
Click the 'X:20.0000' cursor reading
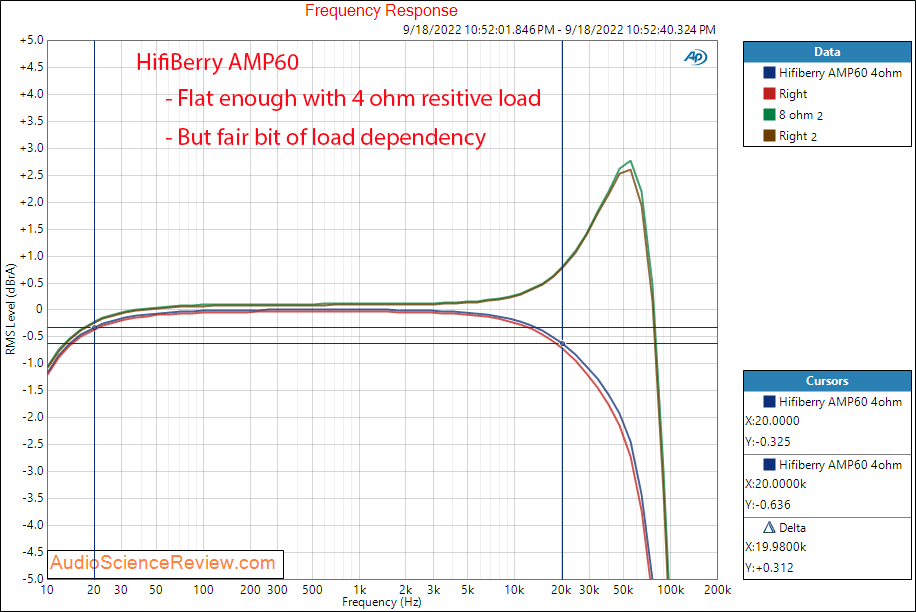pos(772,420)
